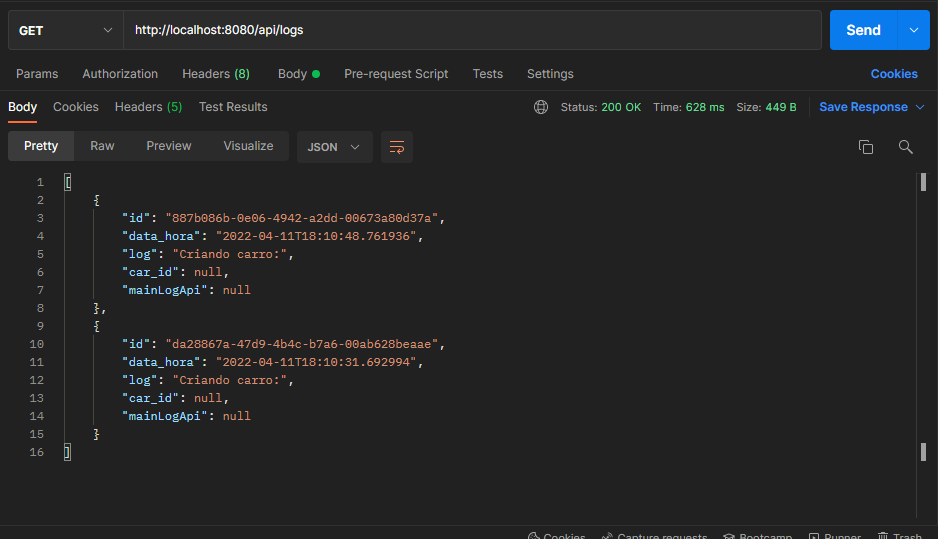Click the id value starting with da28867a
Image resolution: width=938 pixels, height=539 pixels.
coord(302,344)
